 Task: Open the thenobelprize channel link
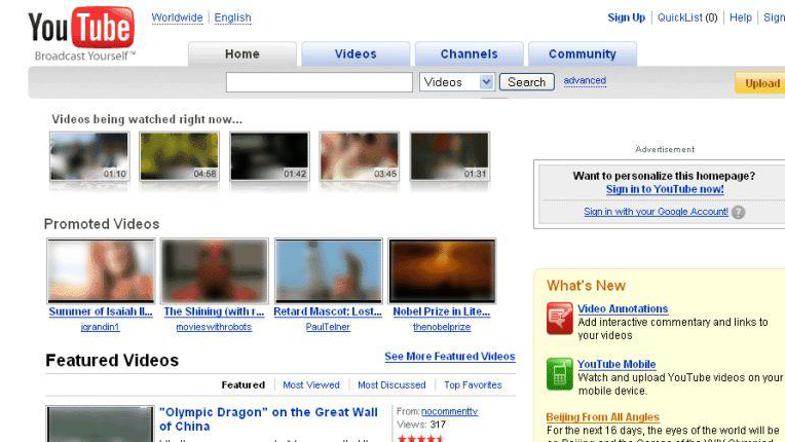pos(442,327)
